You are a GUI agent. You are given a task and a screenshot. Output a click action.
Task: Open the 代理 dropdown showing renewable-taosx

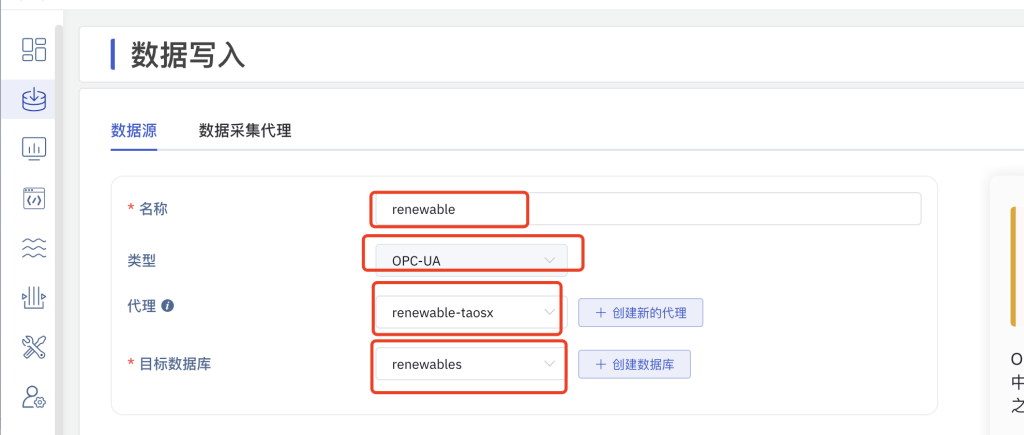[x=472, y=312]
